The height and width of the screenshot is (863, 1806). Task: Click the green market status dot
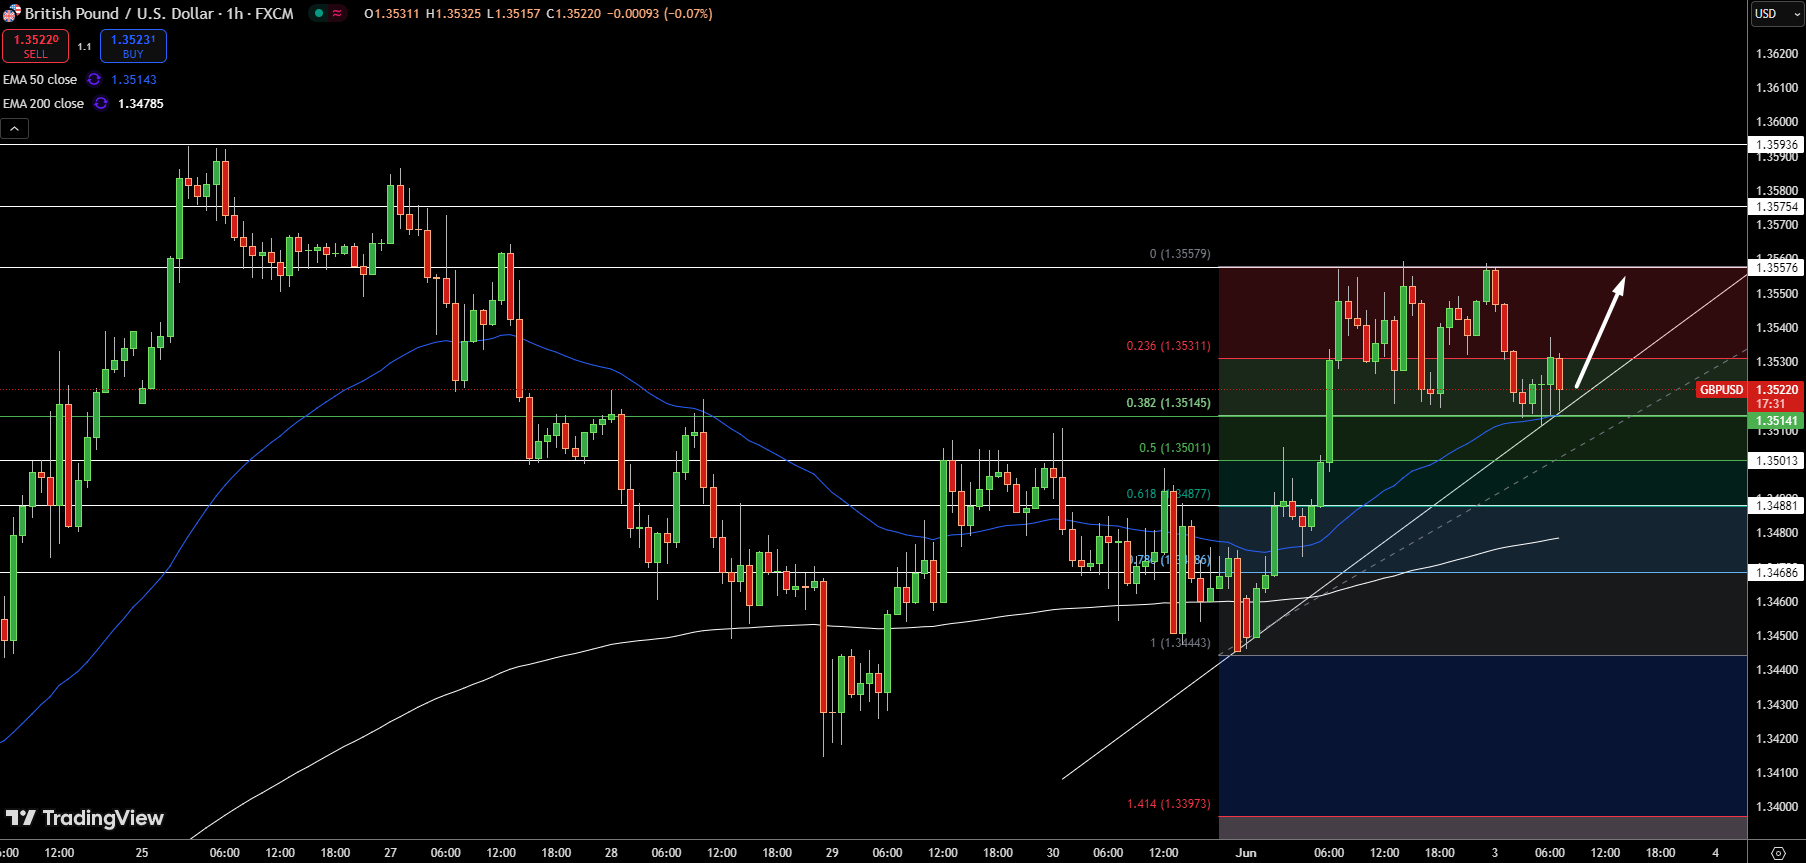pyautogui.click(x=319, y=14)
